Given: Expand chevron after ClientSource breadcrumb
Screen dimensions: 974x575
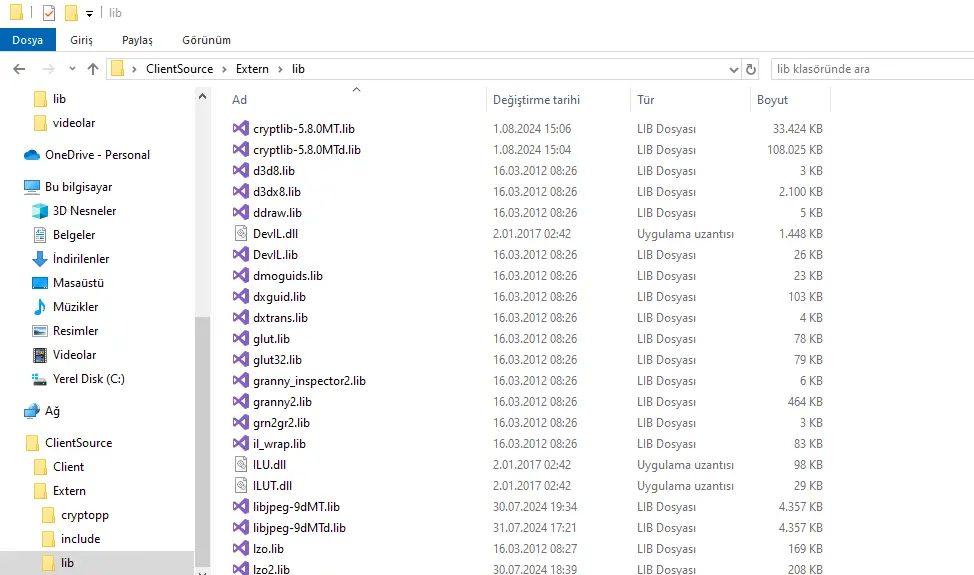Looking at the screenshot, I should pyautogui.click(x=224, y=69).
